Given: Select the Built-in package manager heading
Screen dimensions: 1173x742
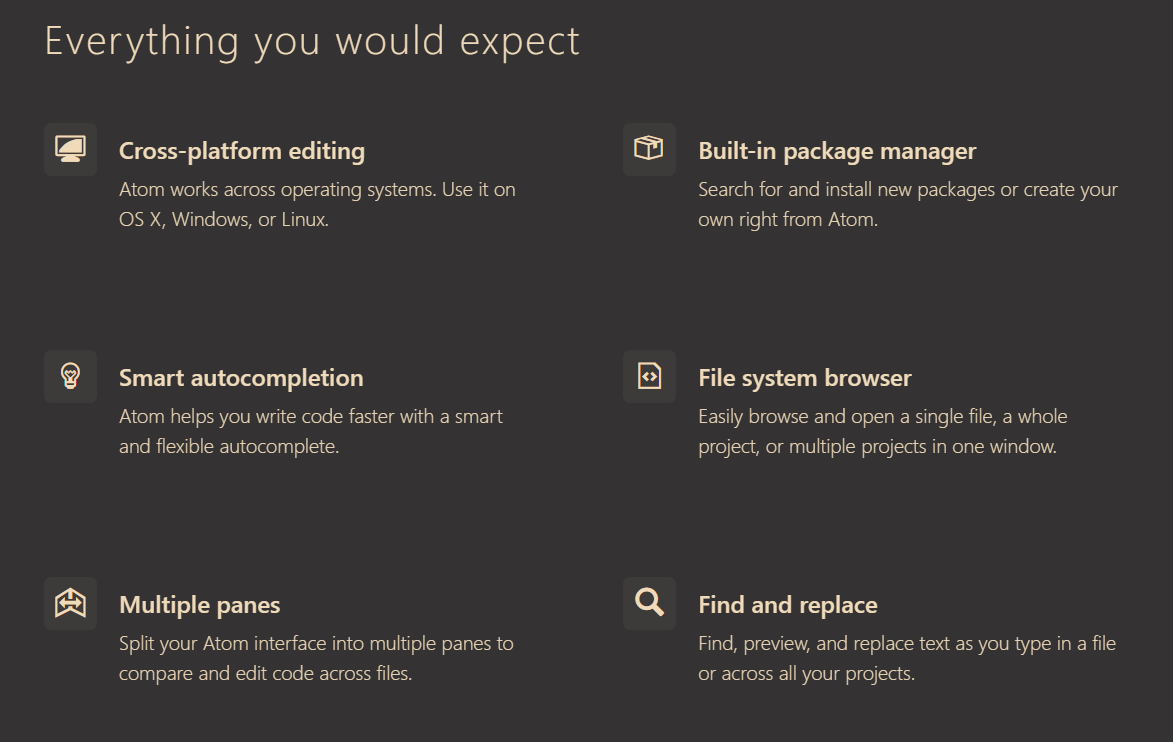Looking at the screenshot, I should click(x=837, y=151).
